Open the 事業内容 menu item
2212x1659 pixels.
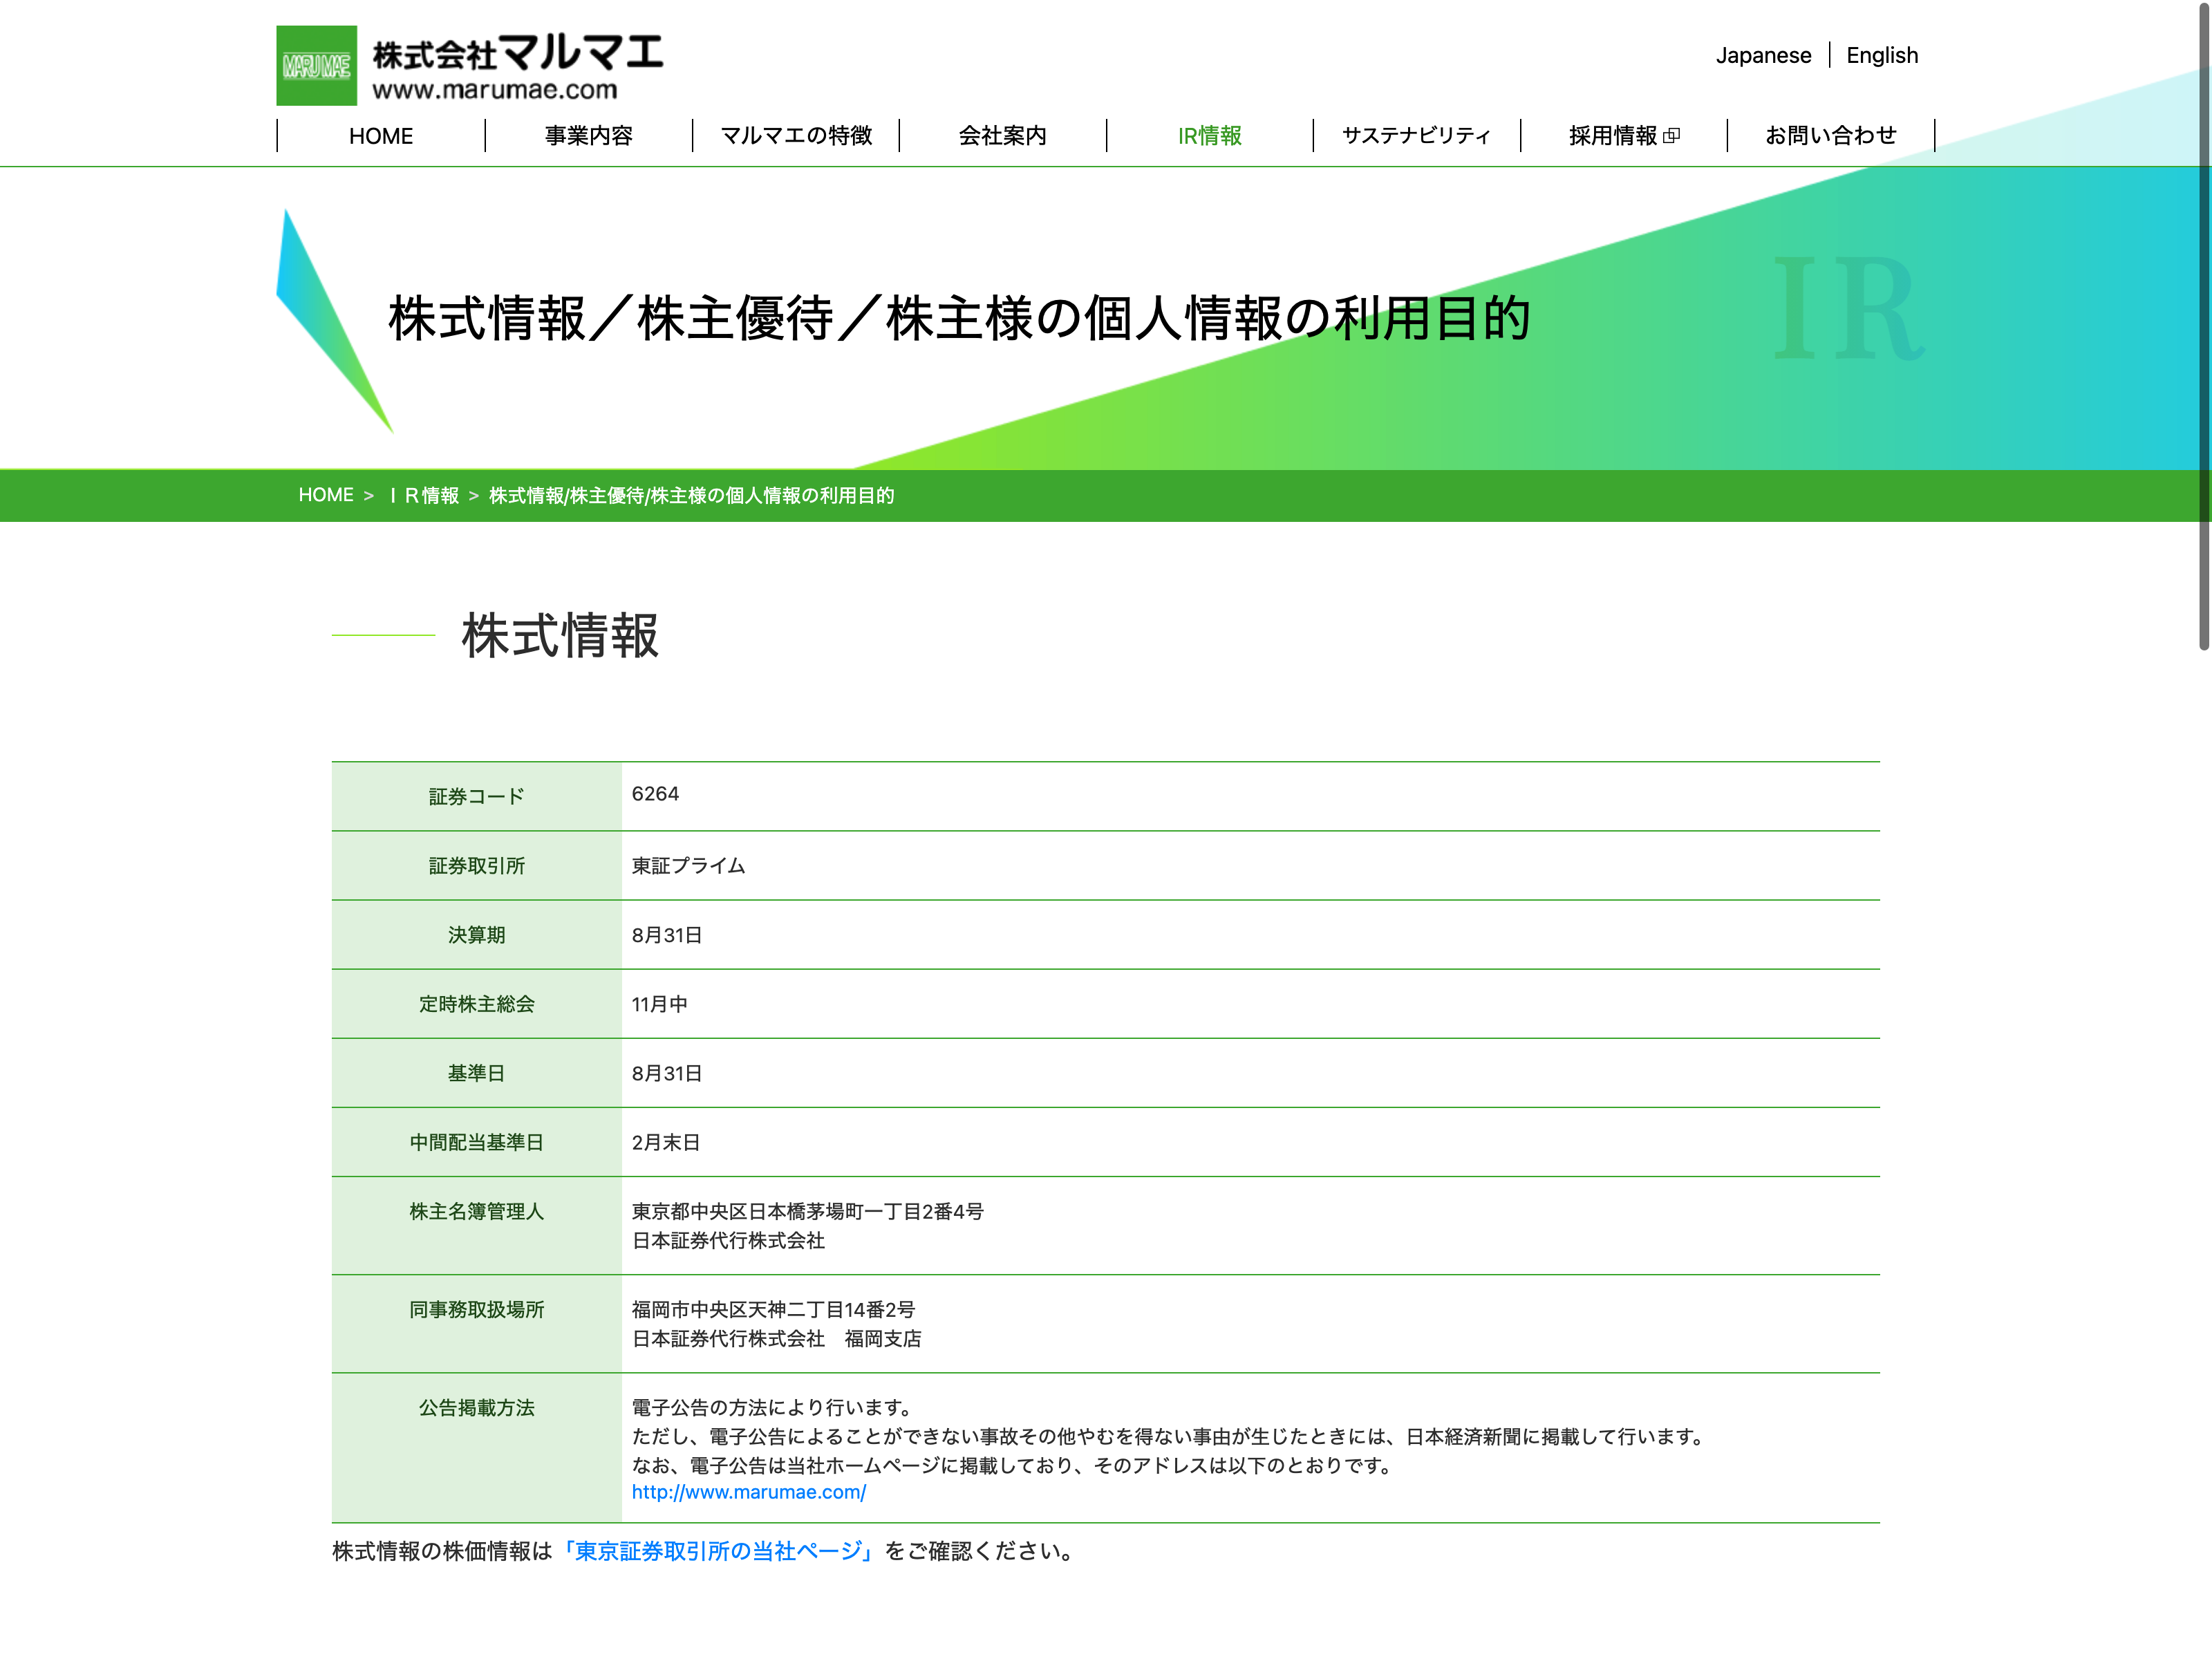click(x=588, y=136)
